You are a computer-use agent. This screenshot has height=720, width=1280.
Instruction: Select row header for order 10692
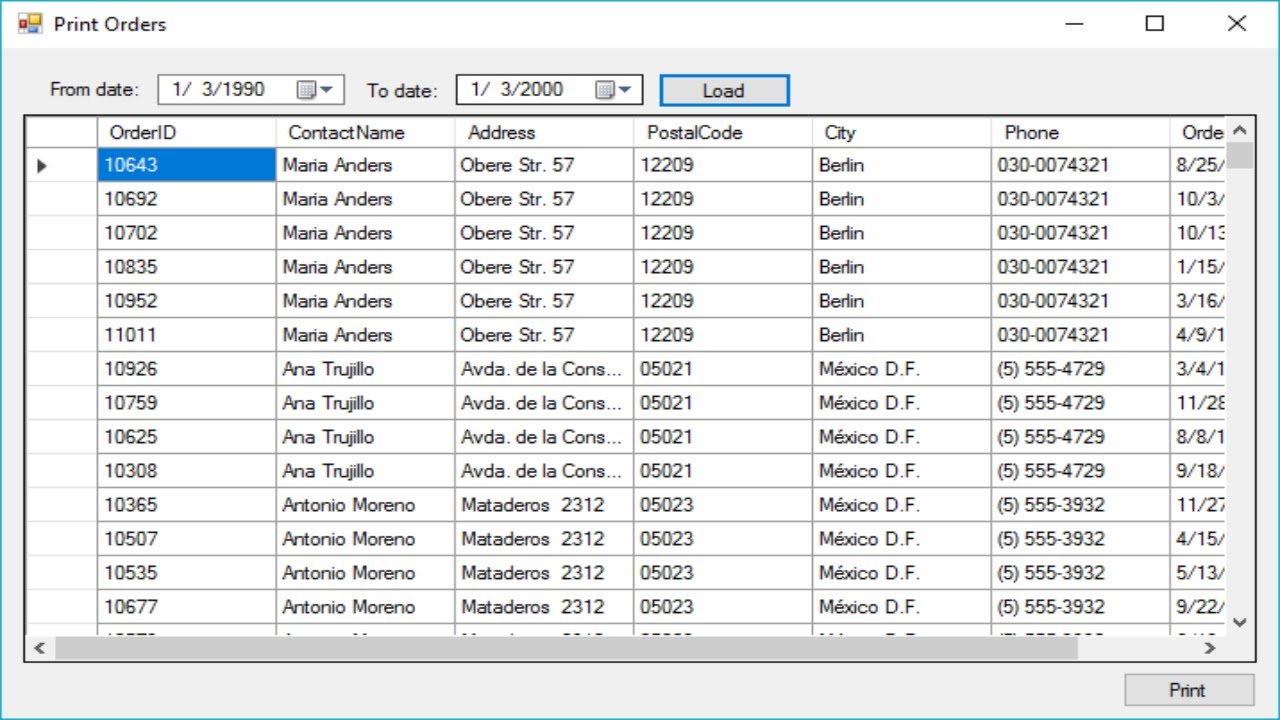[61, 199]
